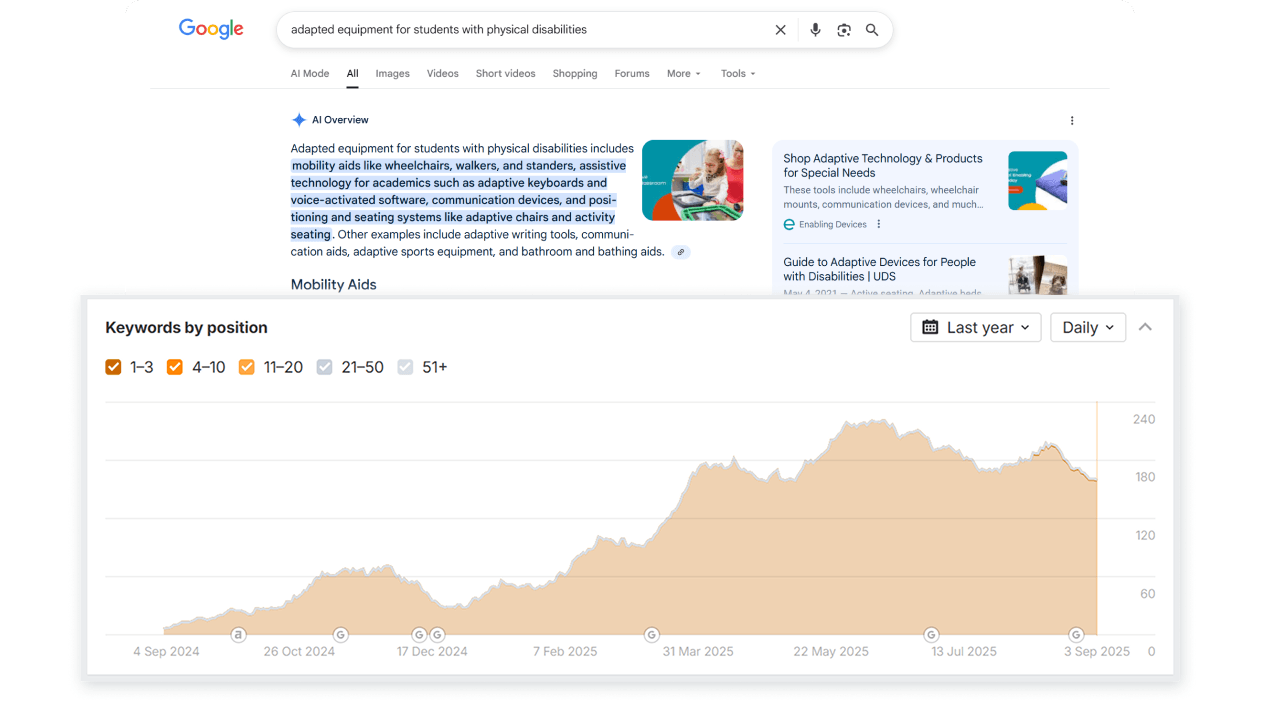This screenshot has height=702, width=1264.
Task: Click in the Google search input field
Action: click(x=520, y=30)
